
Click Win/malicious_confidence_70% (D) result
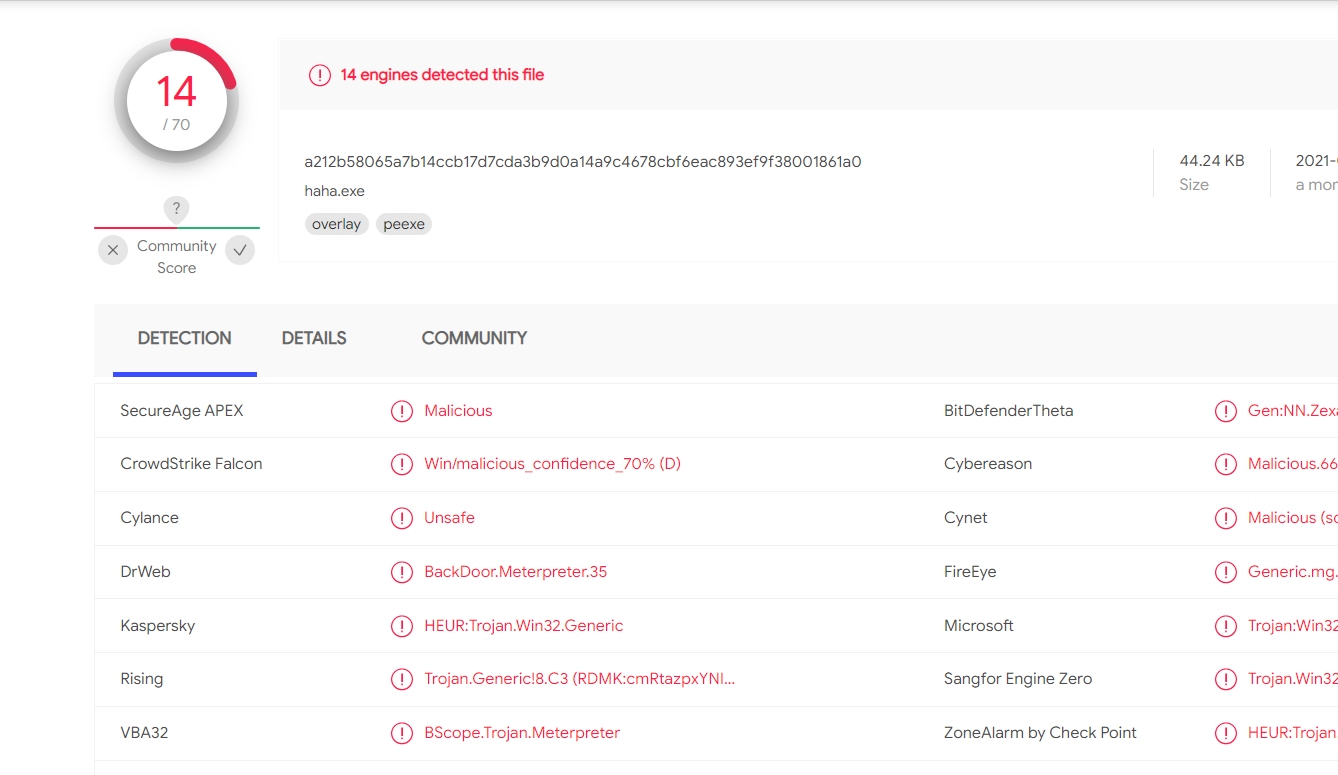(x=552, y=464)
